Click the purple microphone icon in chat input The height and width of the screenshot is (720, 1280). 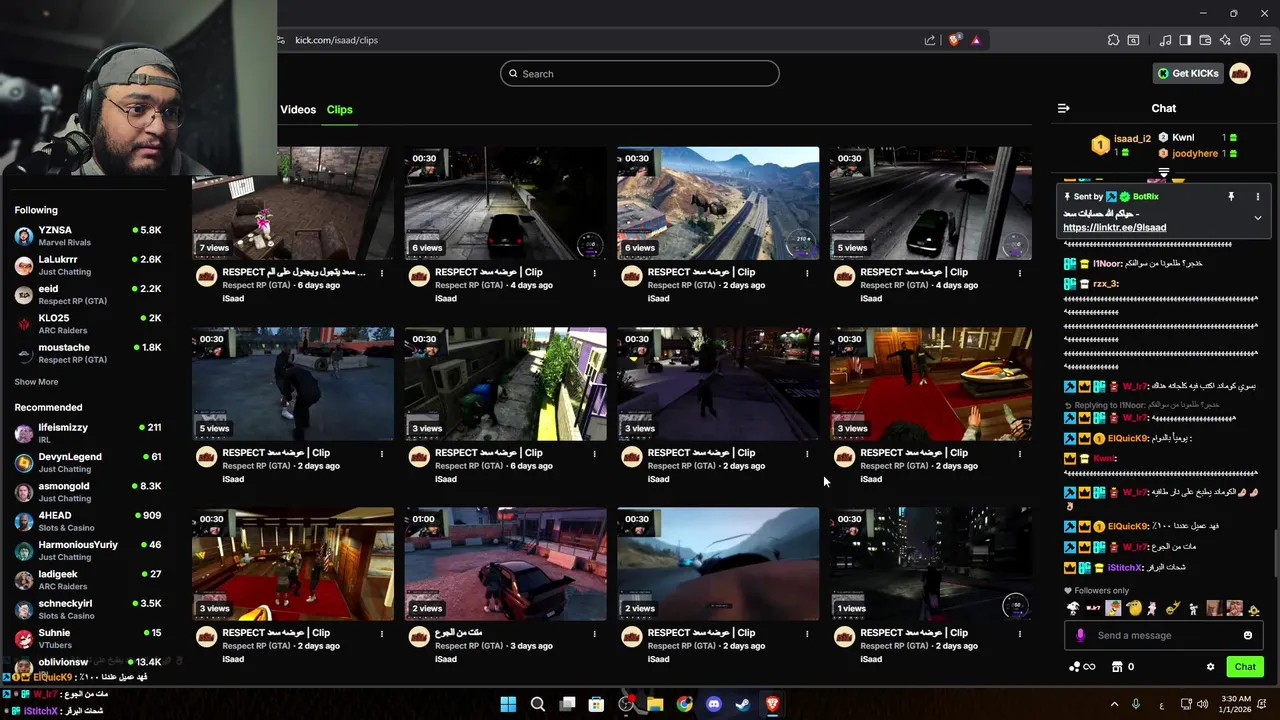tap(1080, 635)
